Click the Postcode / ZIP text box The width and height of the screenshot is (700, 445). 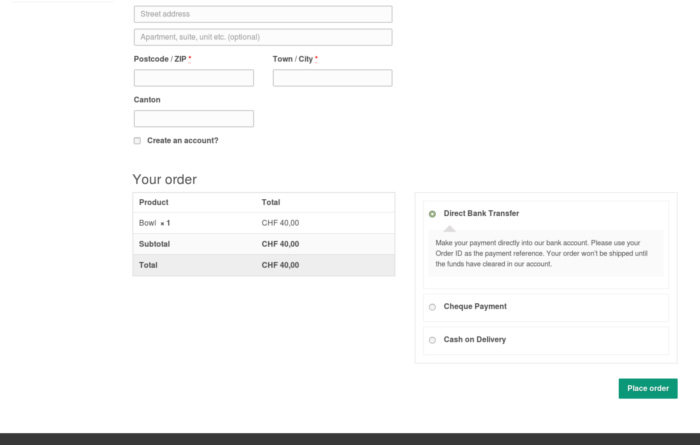tap(193, 78)
